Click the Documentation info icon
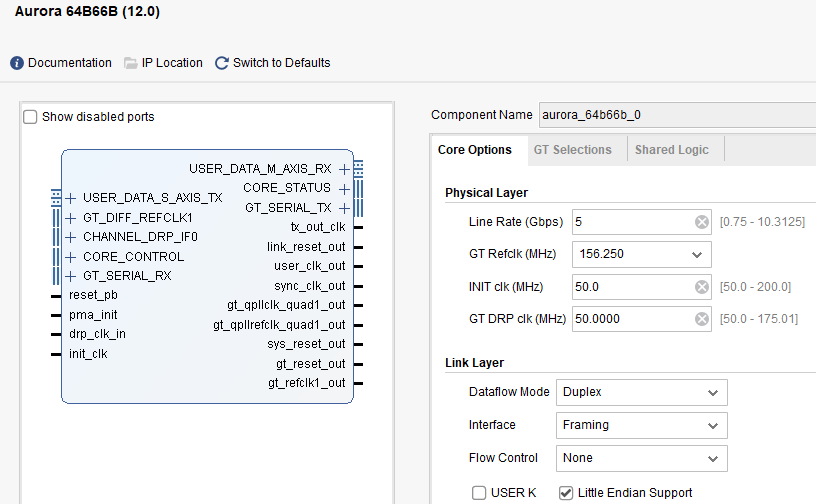The width and height of the screenshot is (816, 504). tap(17, 63)
